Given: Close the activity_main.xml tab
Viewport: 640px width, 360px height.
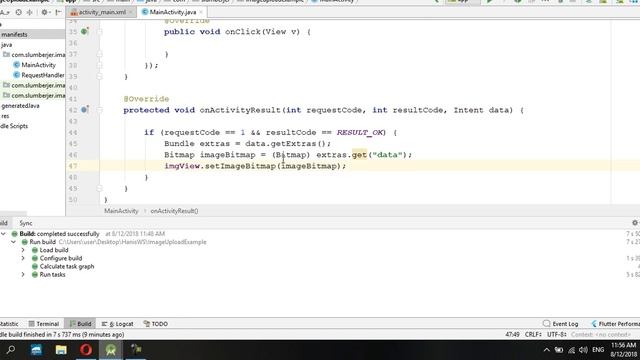Looking at the screenshot, I should [131, 12].
